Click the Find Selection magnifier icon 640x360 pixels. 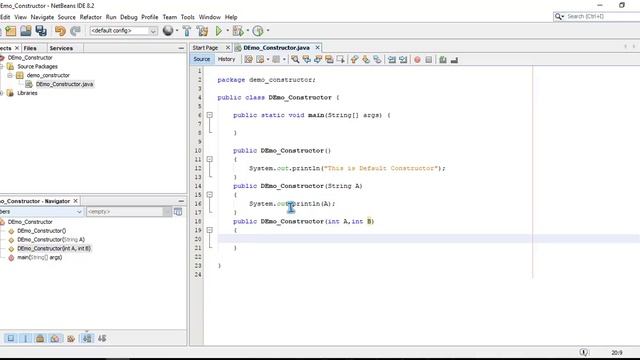[x=295, y=60]
